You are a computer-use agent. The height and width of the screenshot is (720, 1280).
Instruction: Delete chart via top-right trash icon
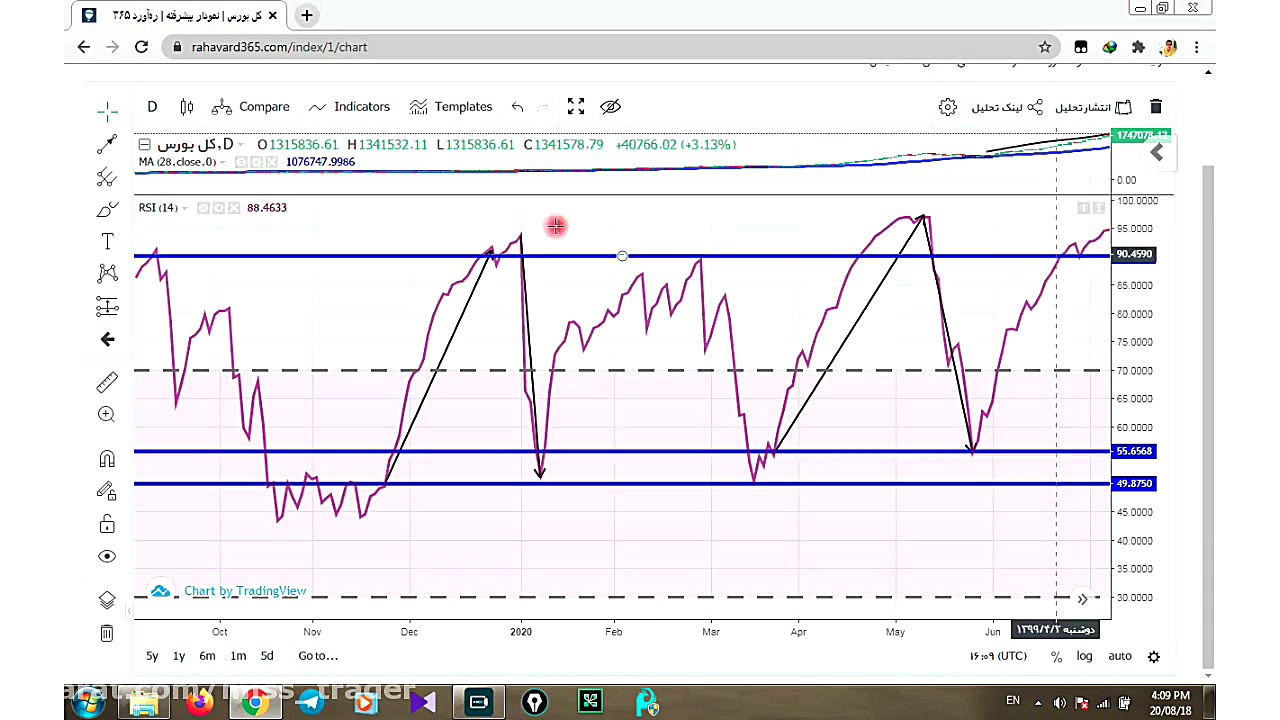point(1156,107)
